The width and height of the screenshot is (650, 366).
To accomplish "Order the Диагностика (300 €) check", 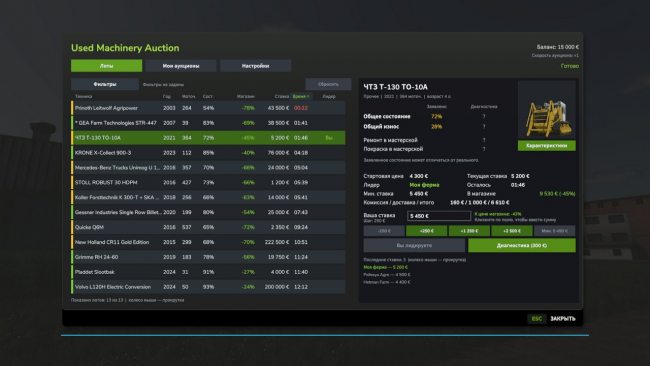I will click(x=522, y=245).
